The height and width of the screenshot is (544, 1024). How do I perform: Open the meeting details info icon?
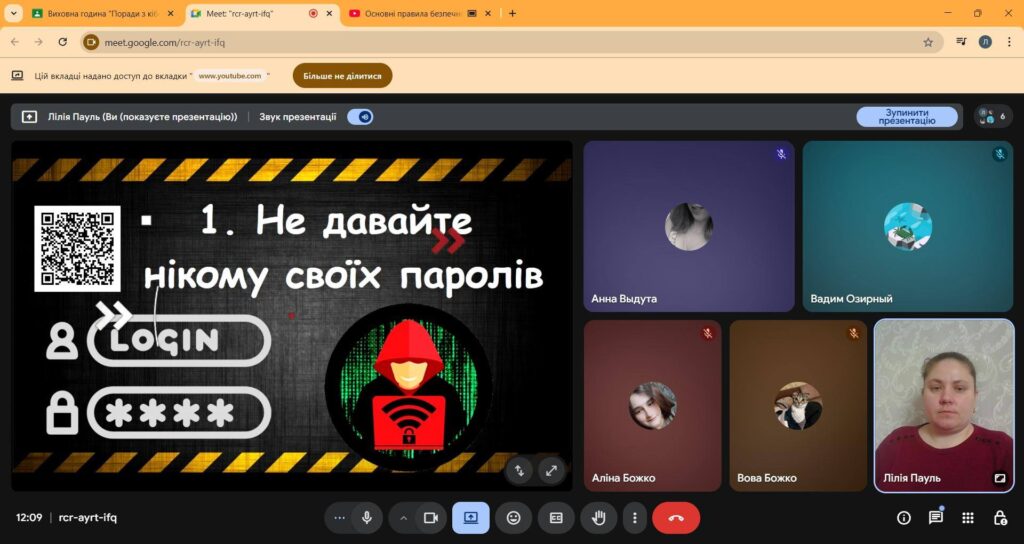903,518
